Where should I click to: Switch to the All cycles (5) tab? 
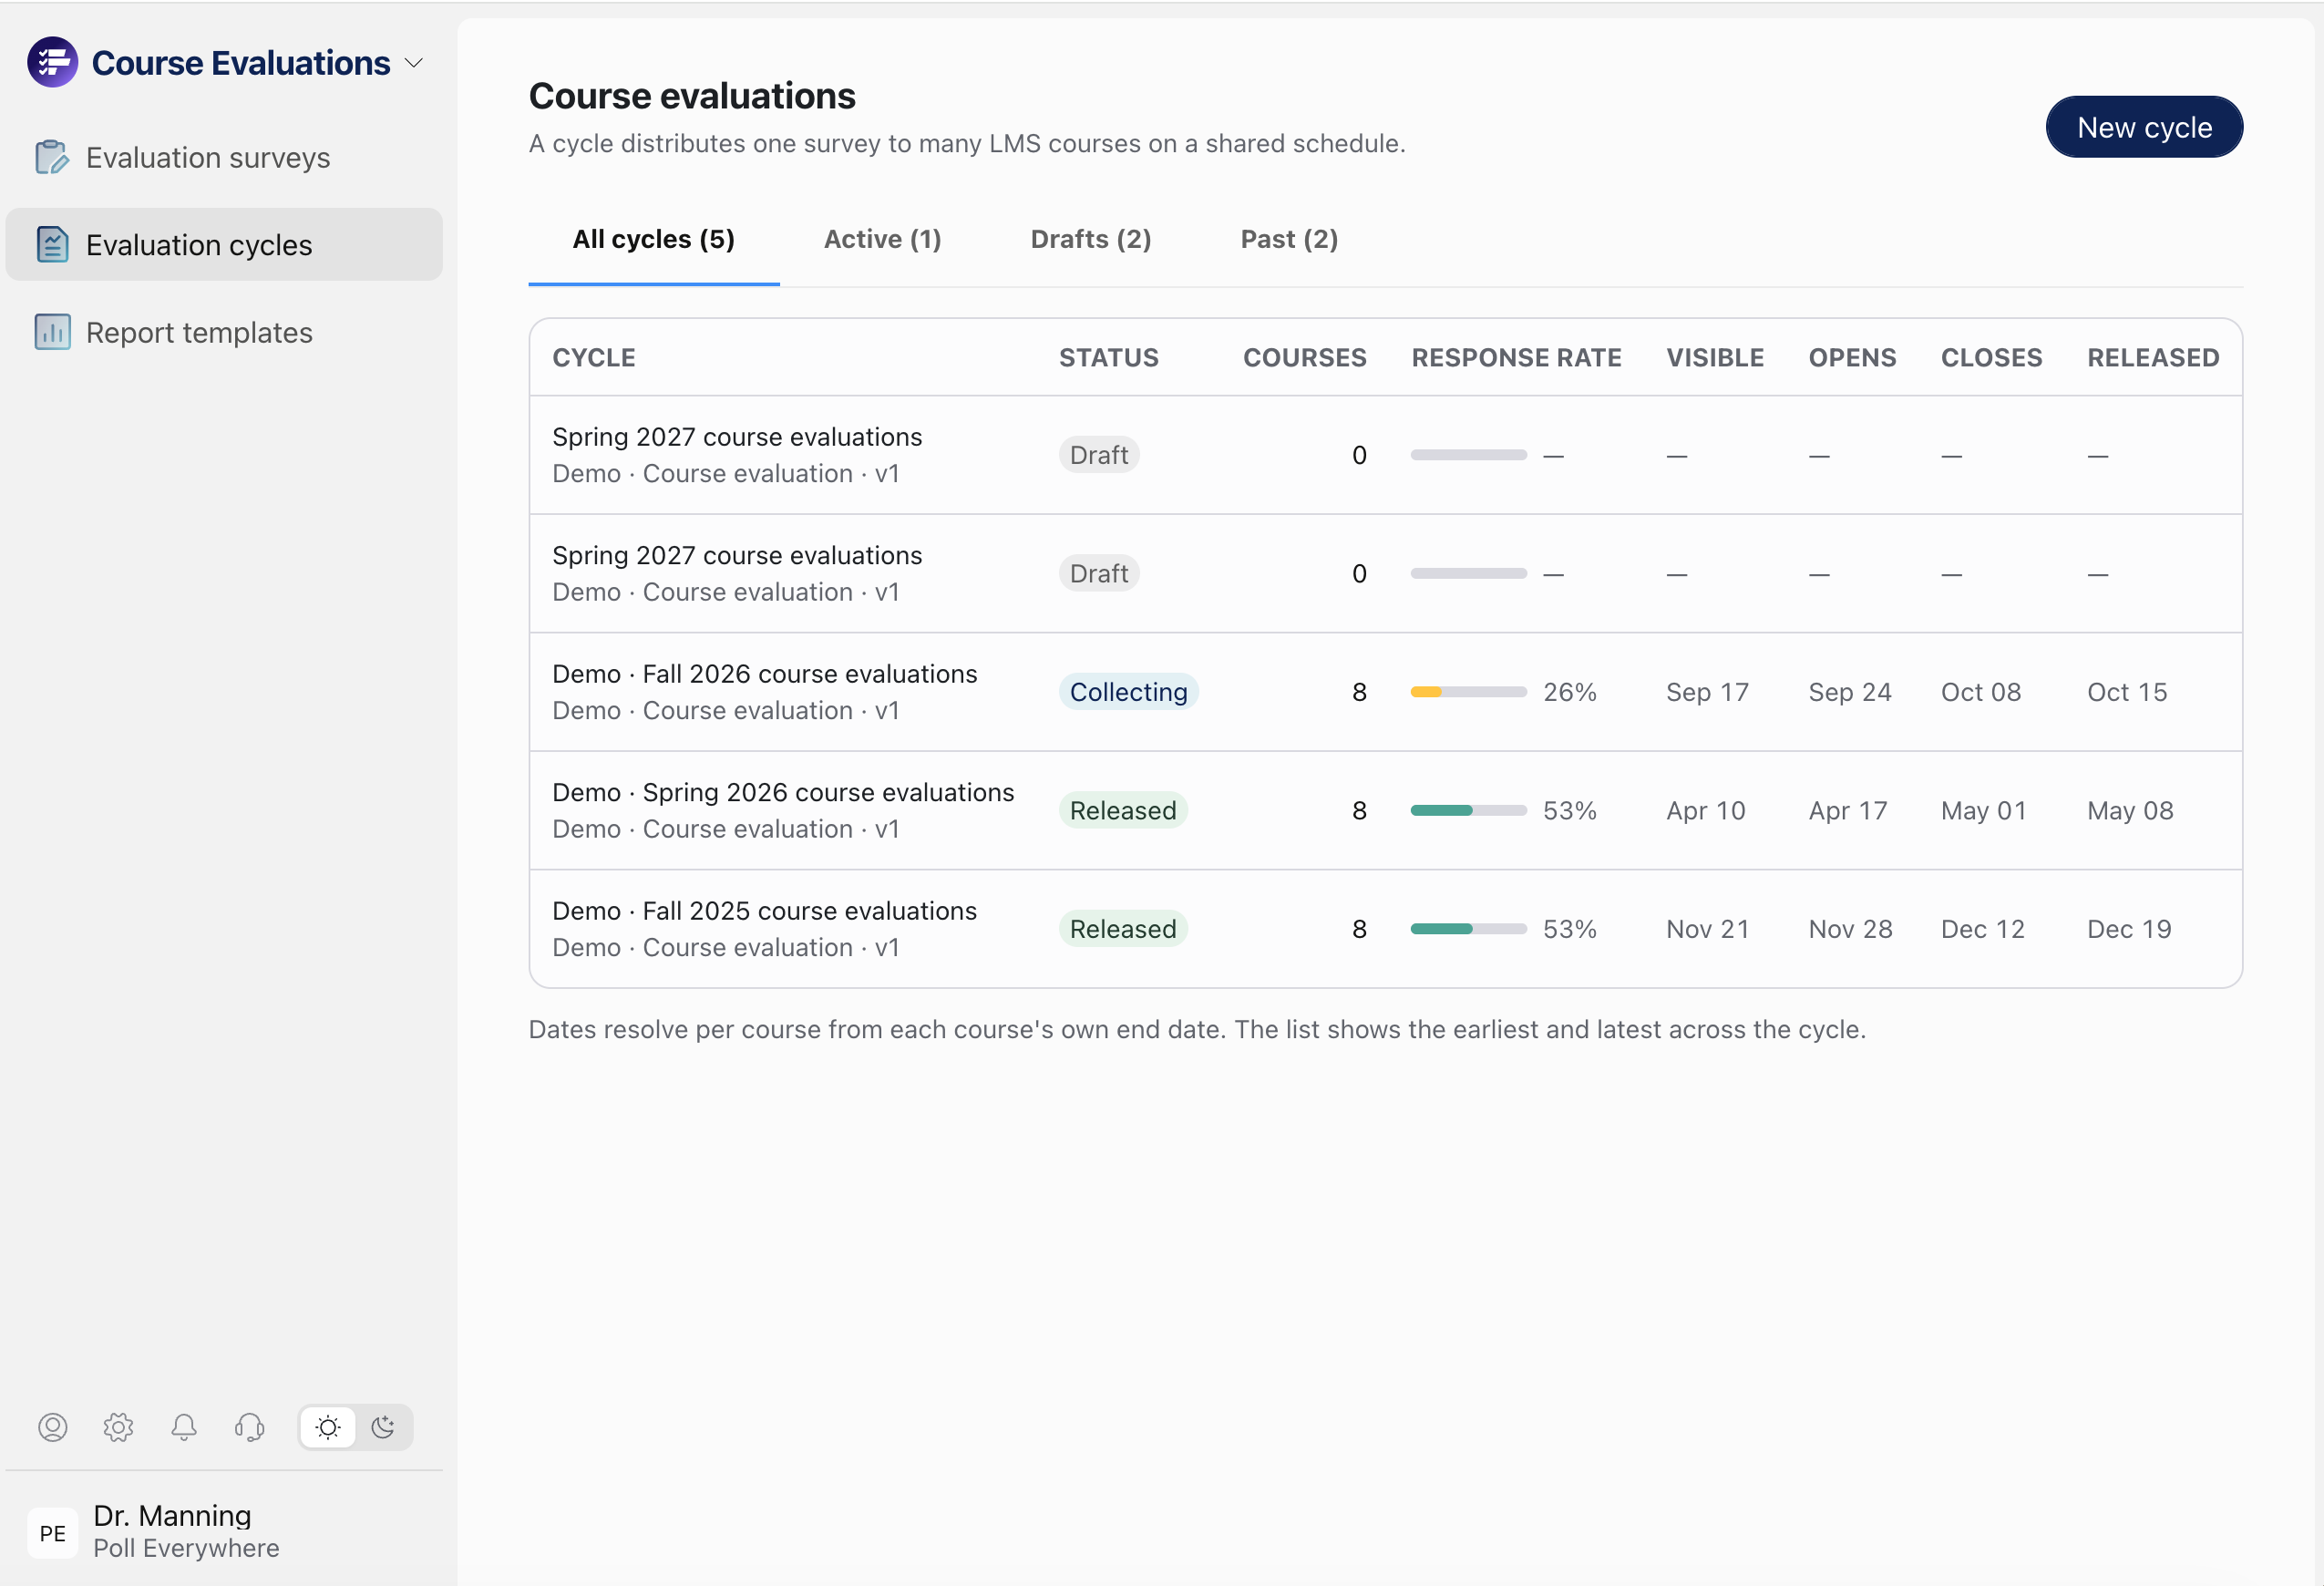[x=654, y=239]
